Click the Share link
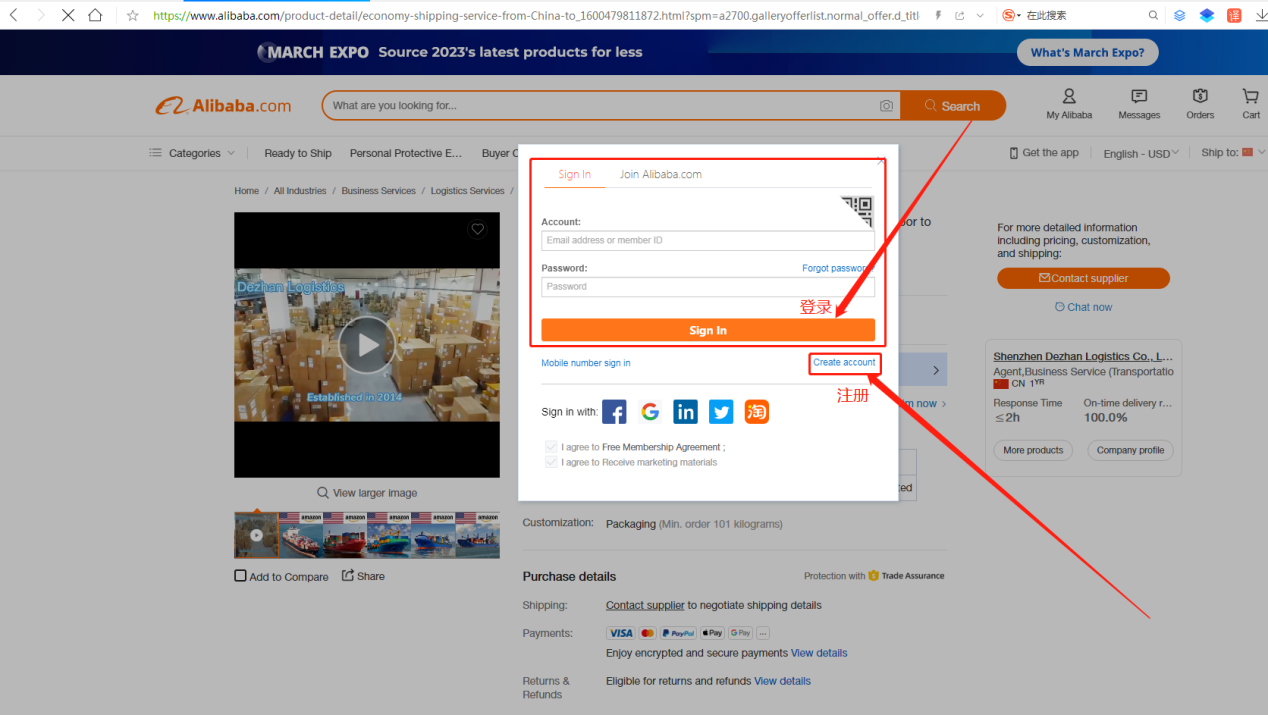 pos(363,576)
